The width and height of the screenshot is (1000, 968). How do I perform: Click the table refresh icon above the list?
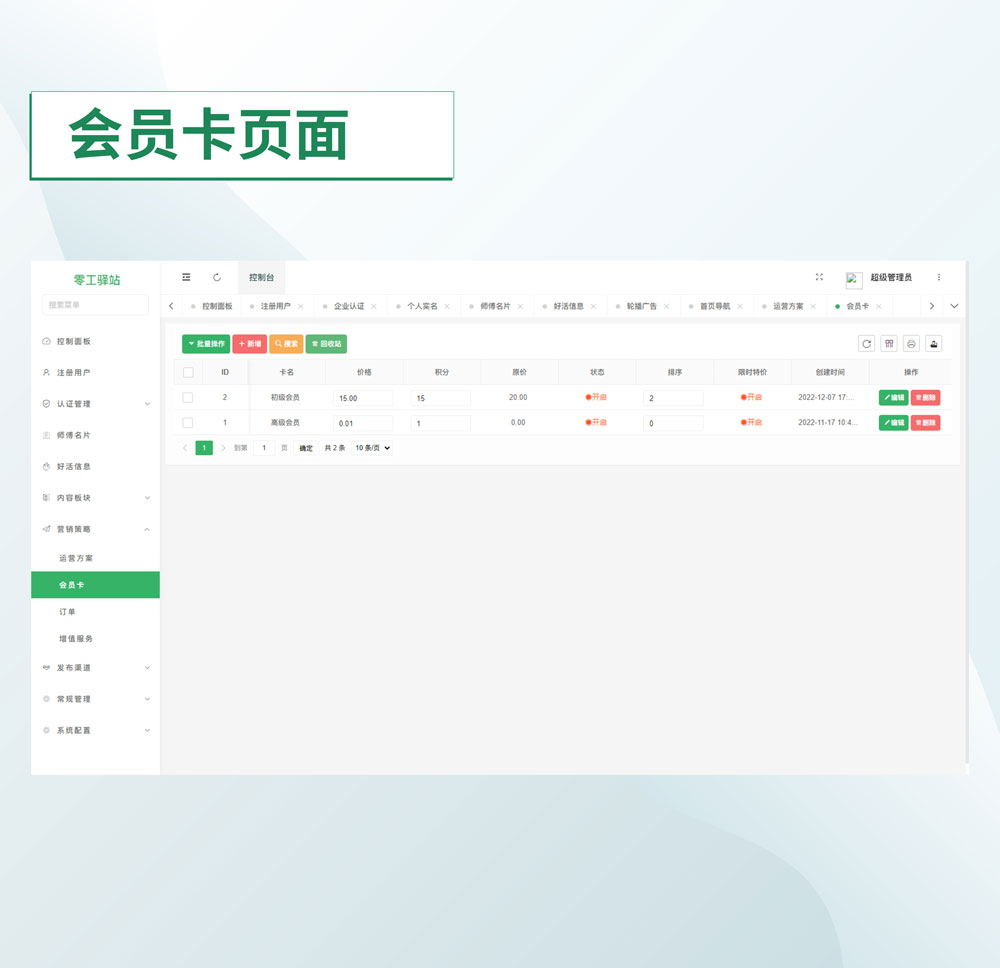(x=866, y=344)
